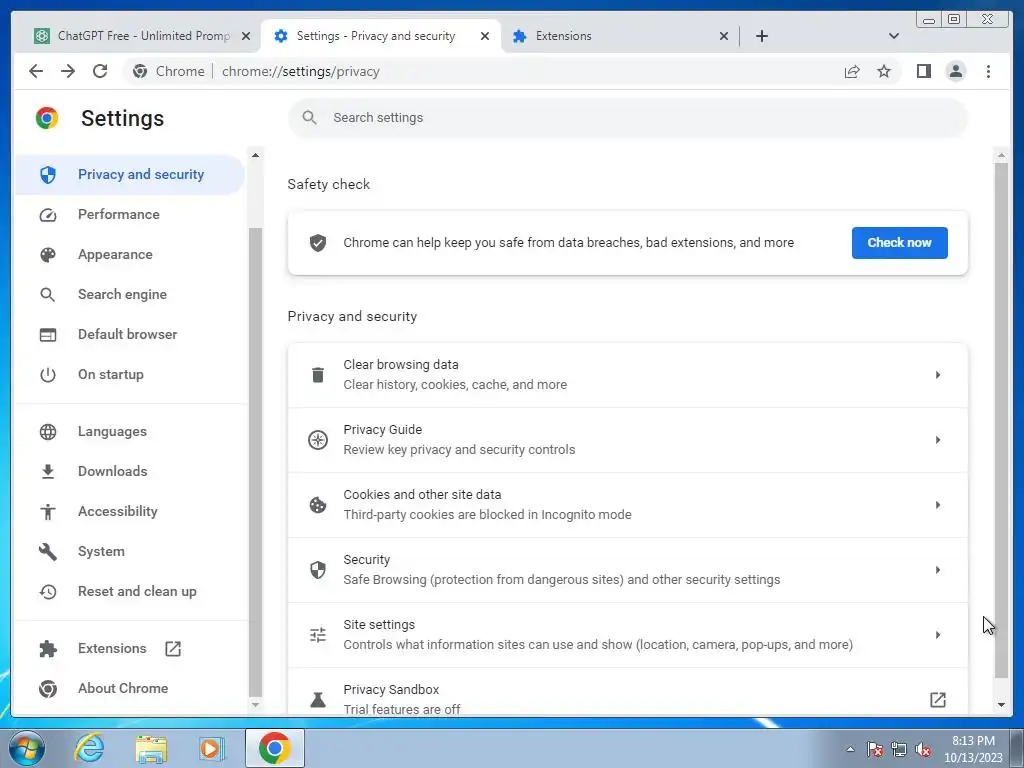The width and height of the screenshot is (1024, 768).
Task: Click the browser forward arrow
Action: (x=68, y=71)
